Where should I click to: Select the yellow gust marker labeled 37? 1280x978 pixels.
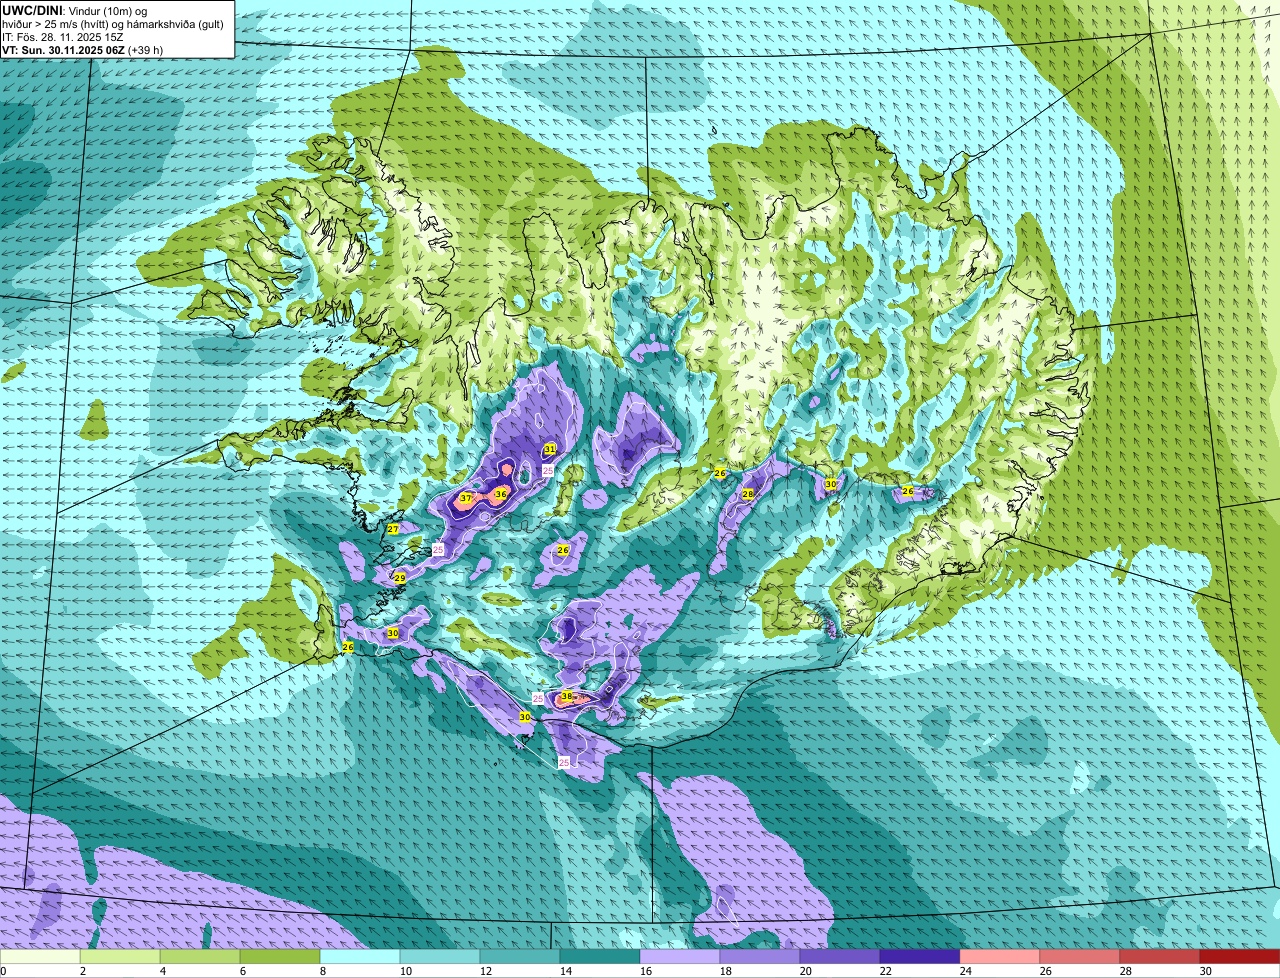click(x=466, y=498)
